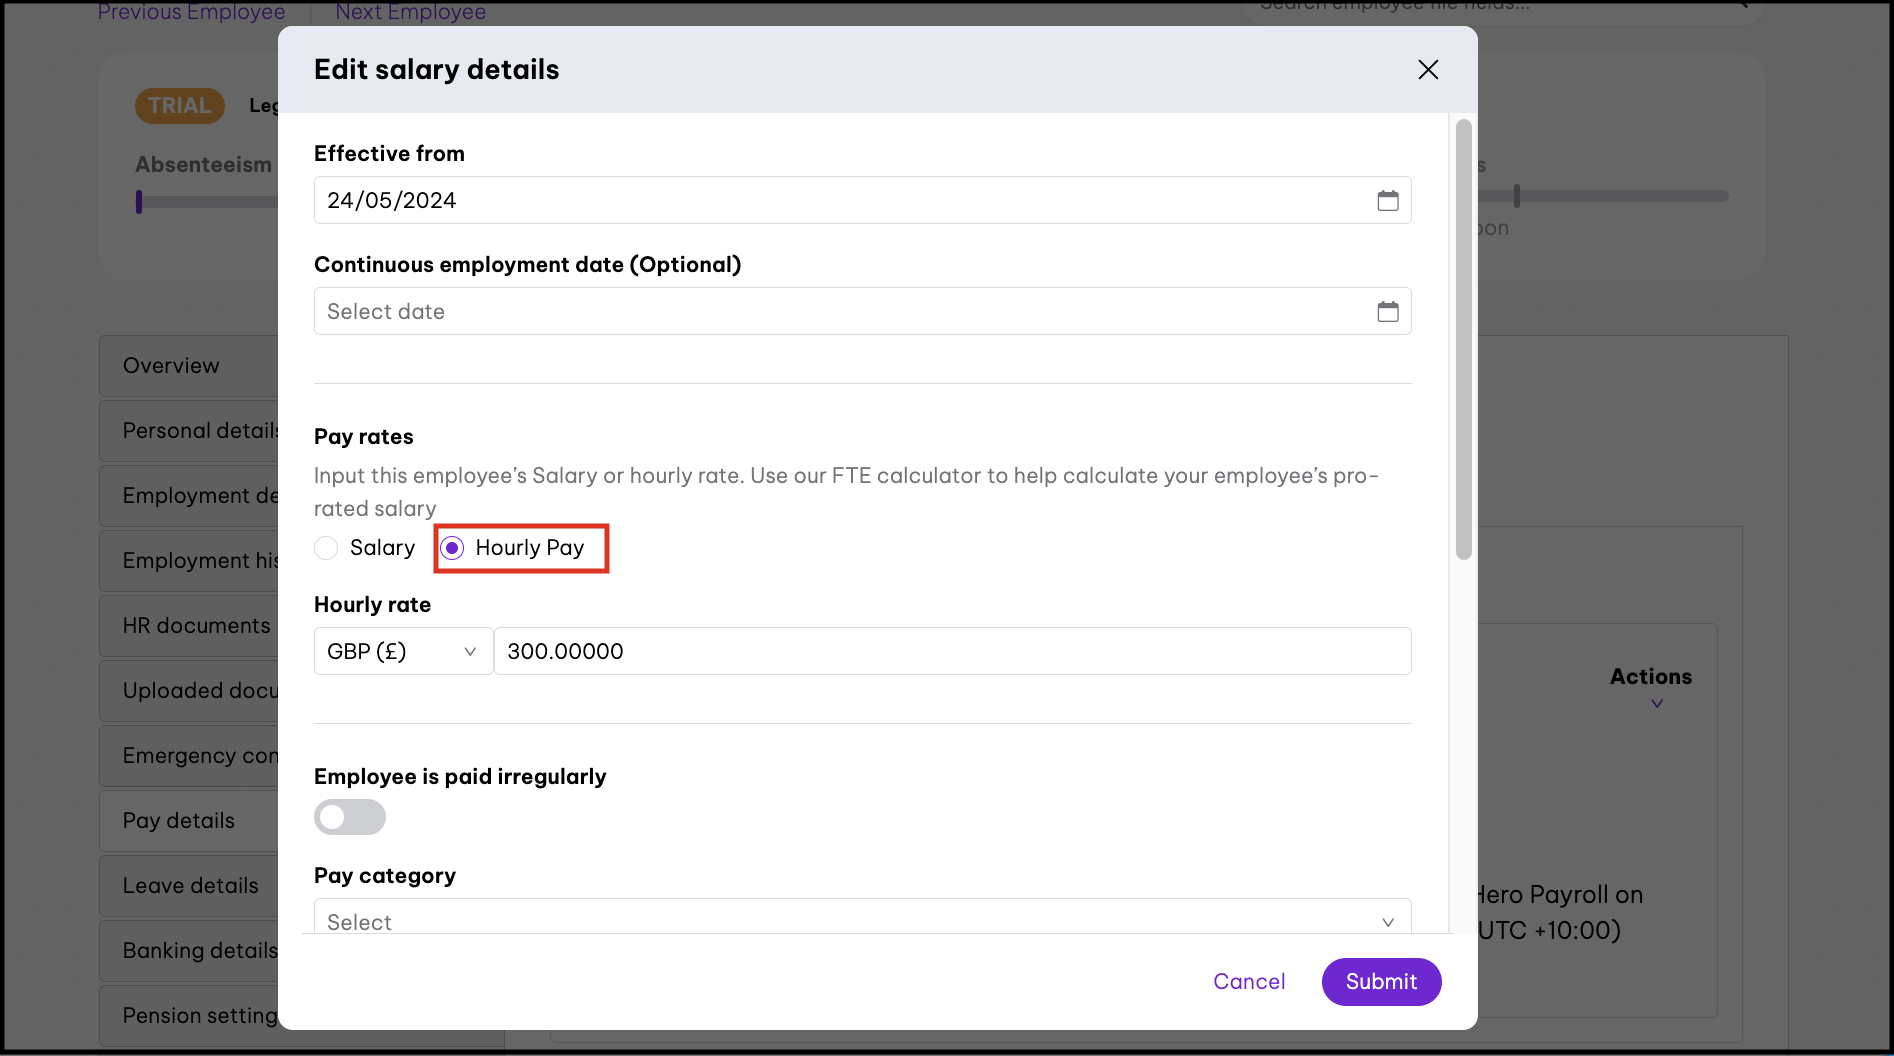Screen dimensions: 1894x1056
Task: Navigate to Next Employee
Action: [x=410, y=12]
